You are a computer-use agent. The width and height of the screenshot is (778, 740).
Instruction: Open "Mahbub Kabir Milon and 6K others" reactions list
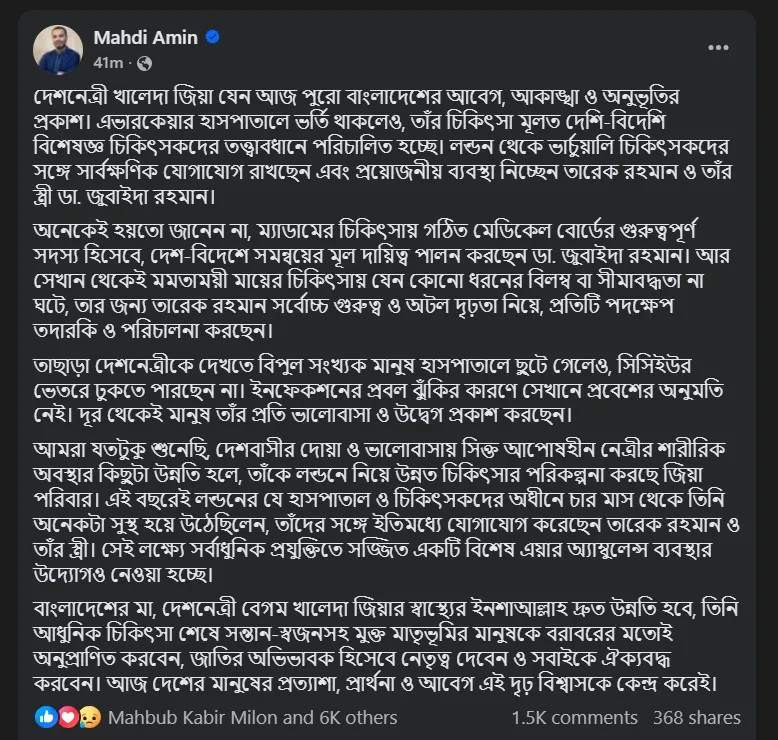click(x=252, y=717)
